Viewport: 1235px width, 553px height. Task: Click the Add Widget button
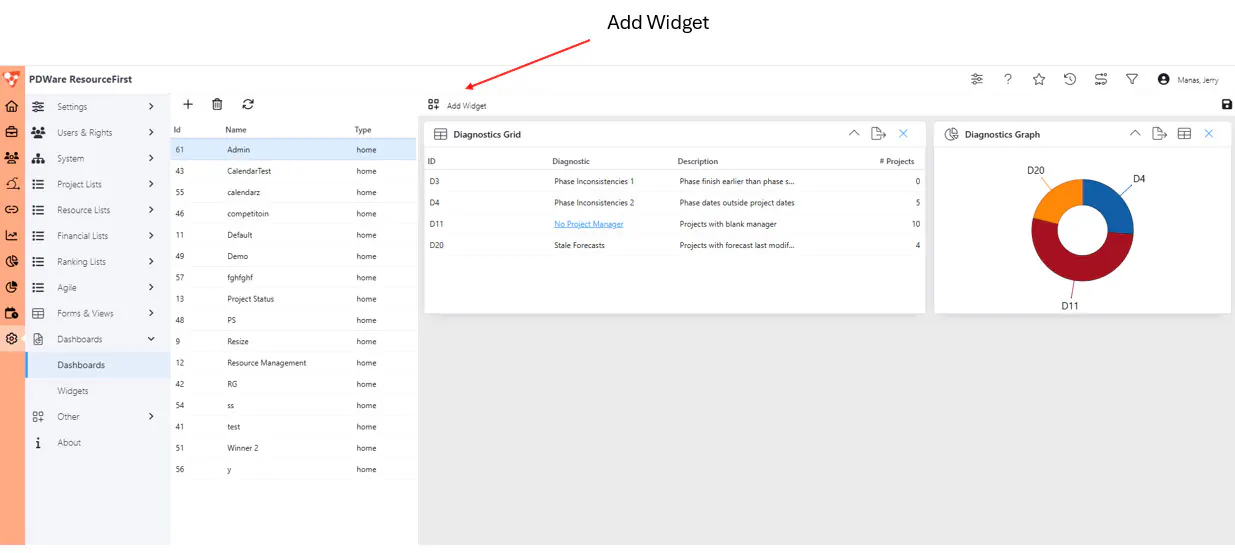(x=457, y=105)
